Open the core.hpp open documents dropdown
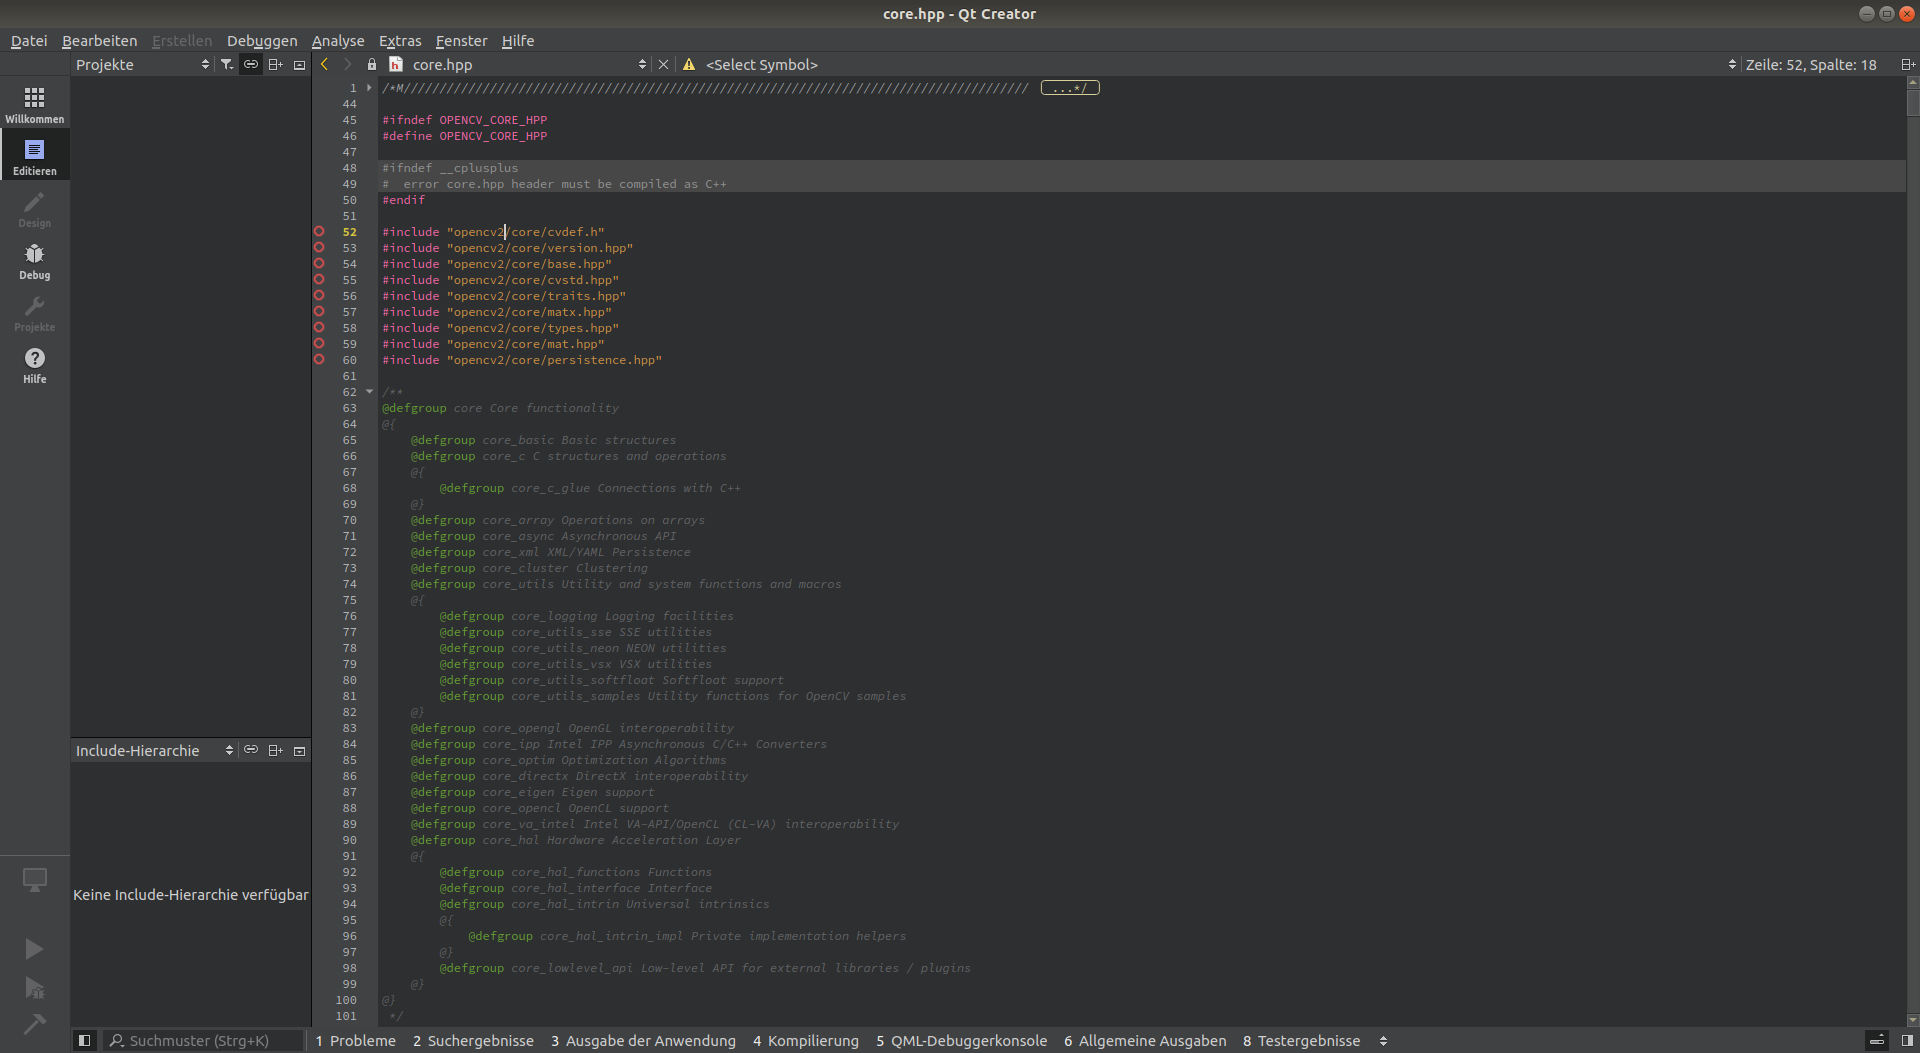This screenshot has width=1920, height=1053. click(529, 64)
